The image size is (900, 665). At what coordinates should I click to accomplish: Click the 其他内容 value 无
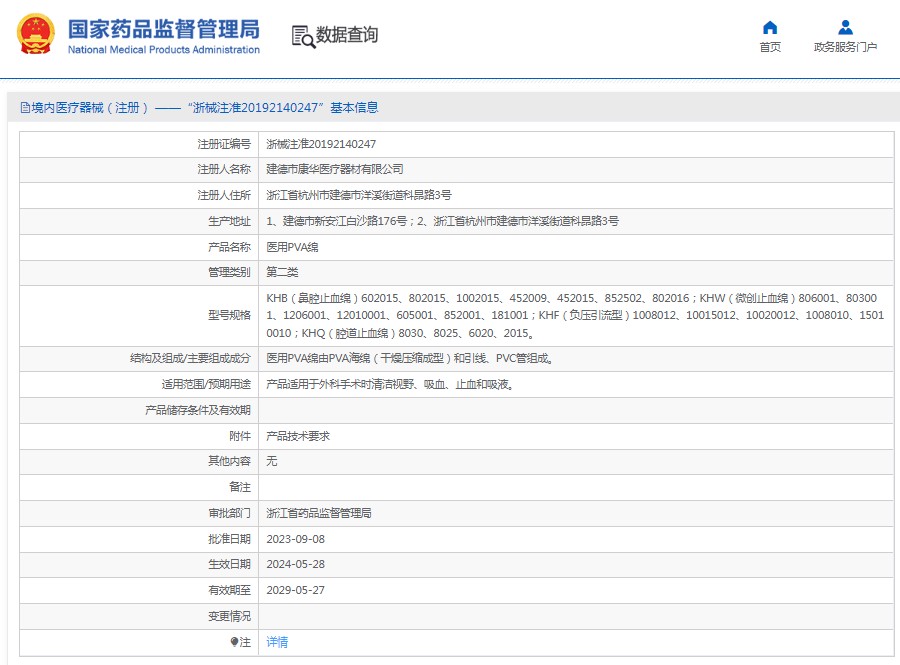pos(271,461)
